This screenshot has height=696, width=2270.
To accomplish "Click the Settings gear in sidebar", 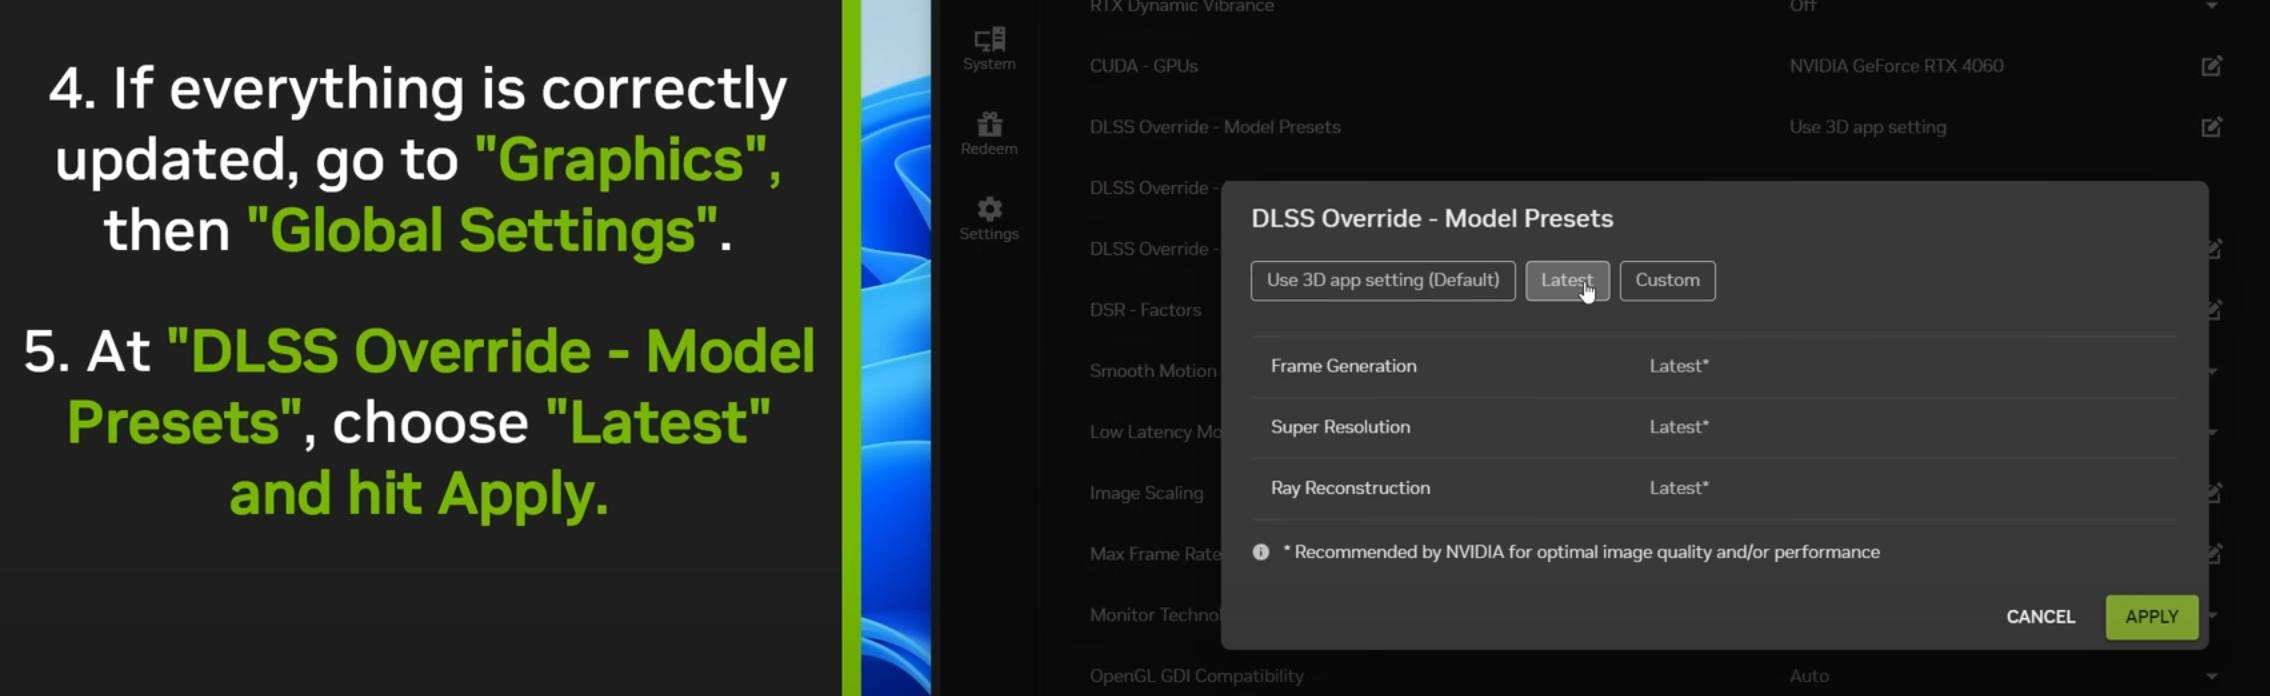I will coord(989,218).
